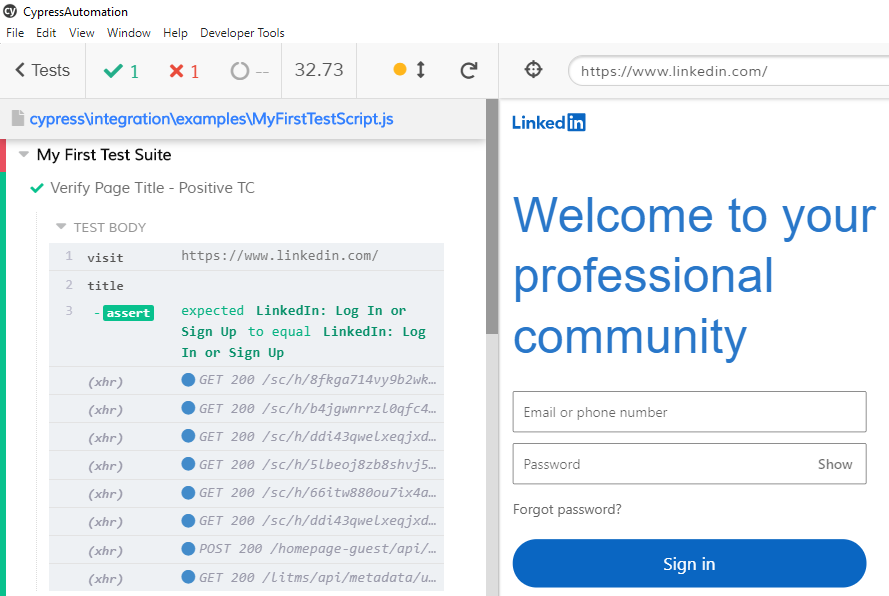Open the MyFirstTestScript.js spec file link
Screen dimensions: 889x596
click(211, 119)
